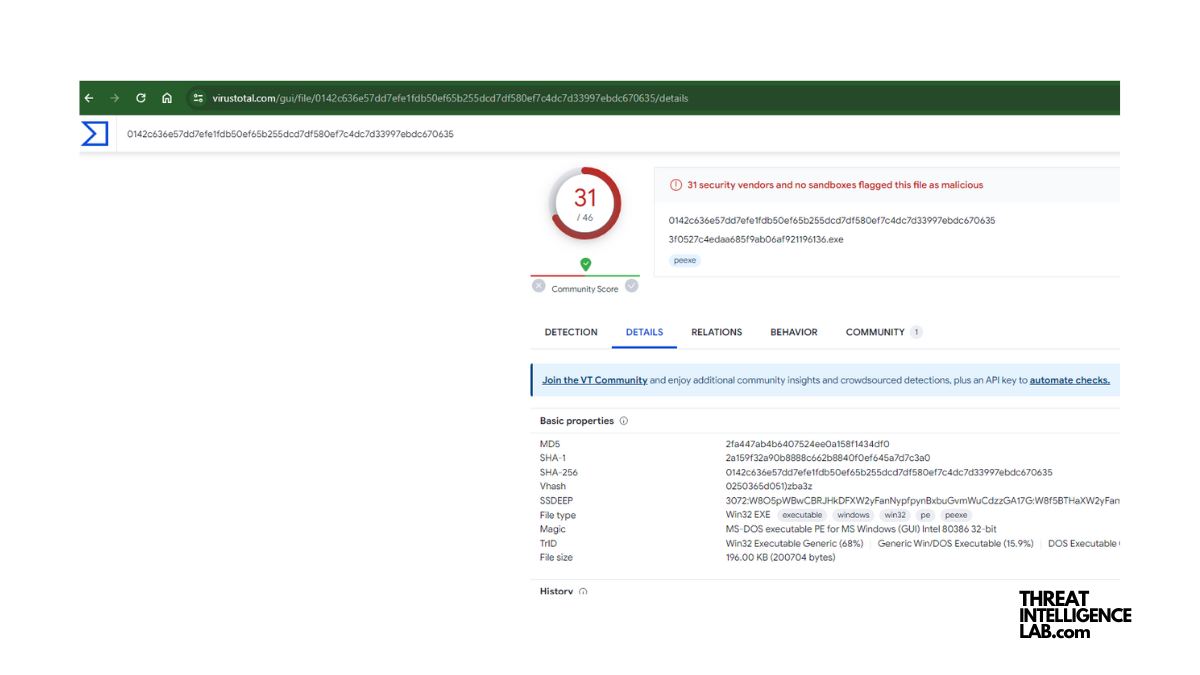Click the browser home icon
The height and width of the screenshot is (675, 1200).
coord(167,98)
